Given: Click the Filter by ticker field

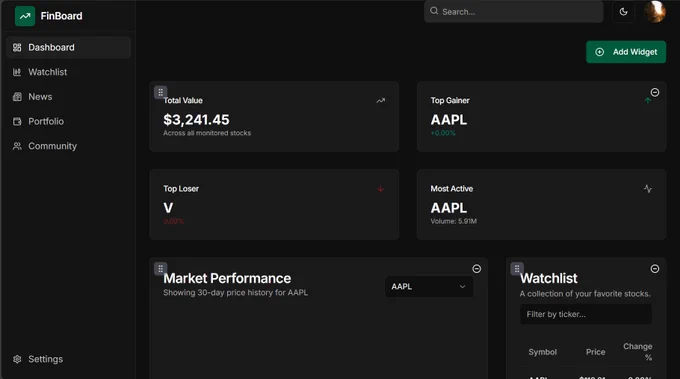Looking at the screenshot, I should click(x=585, y=314).
